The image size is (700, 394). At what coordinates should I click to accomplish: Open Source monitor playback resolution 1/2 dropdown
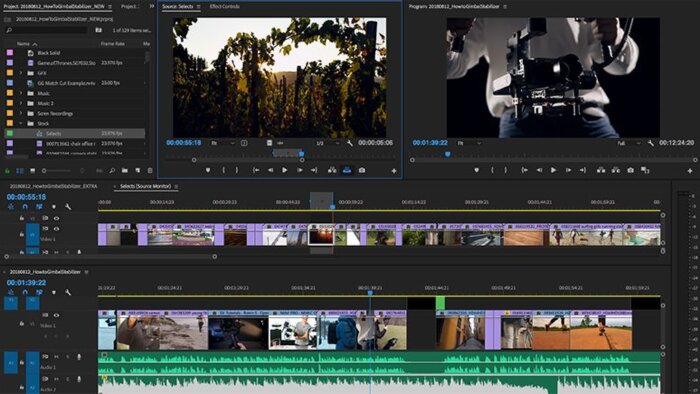327,143
